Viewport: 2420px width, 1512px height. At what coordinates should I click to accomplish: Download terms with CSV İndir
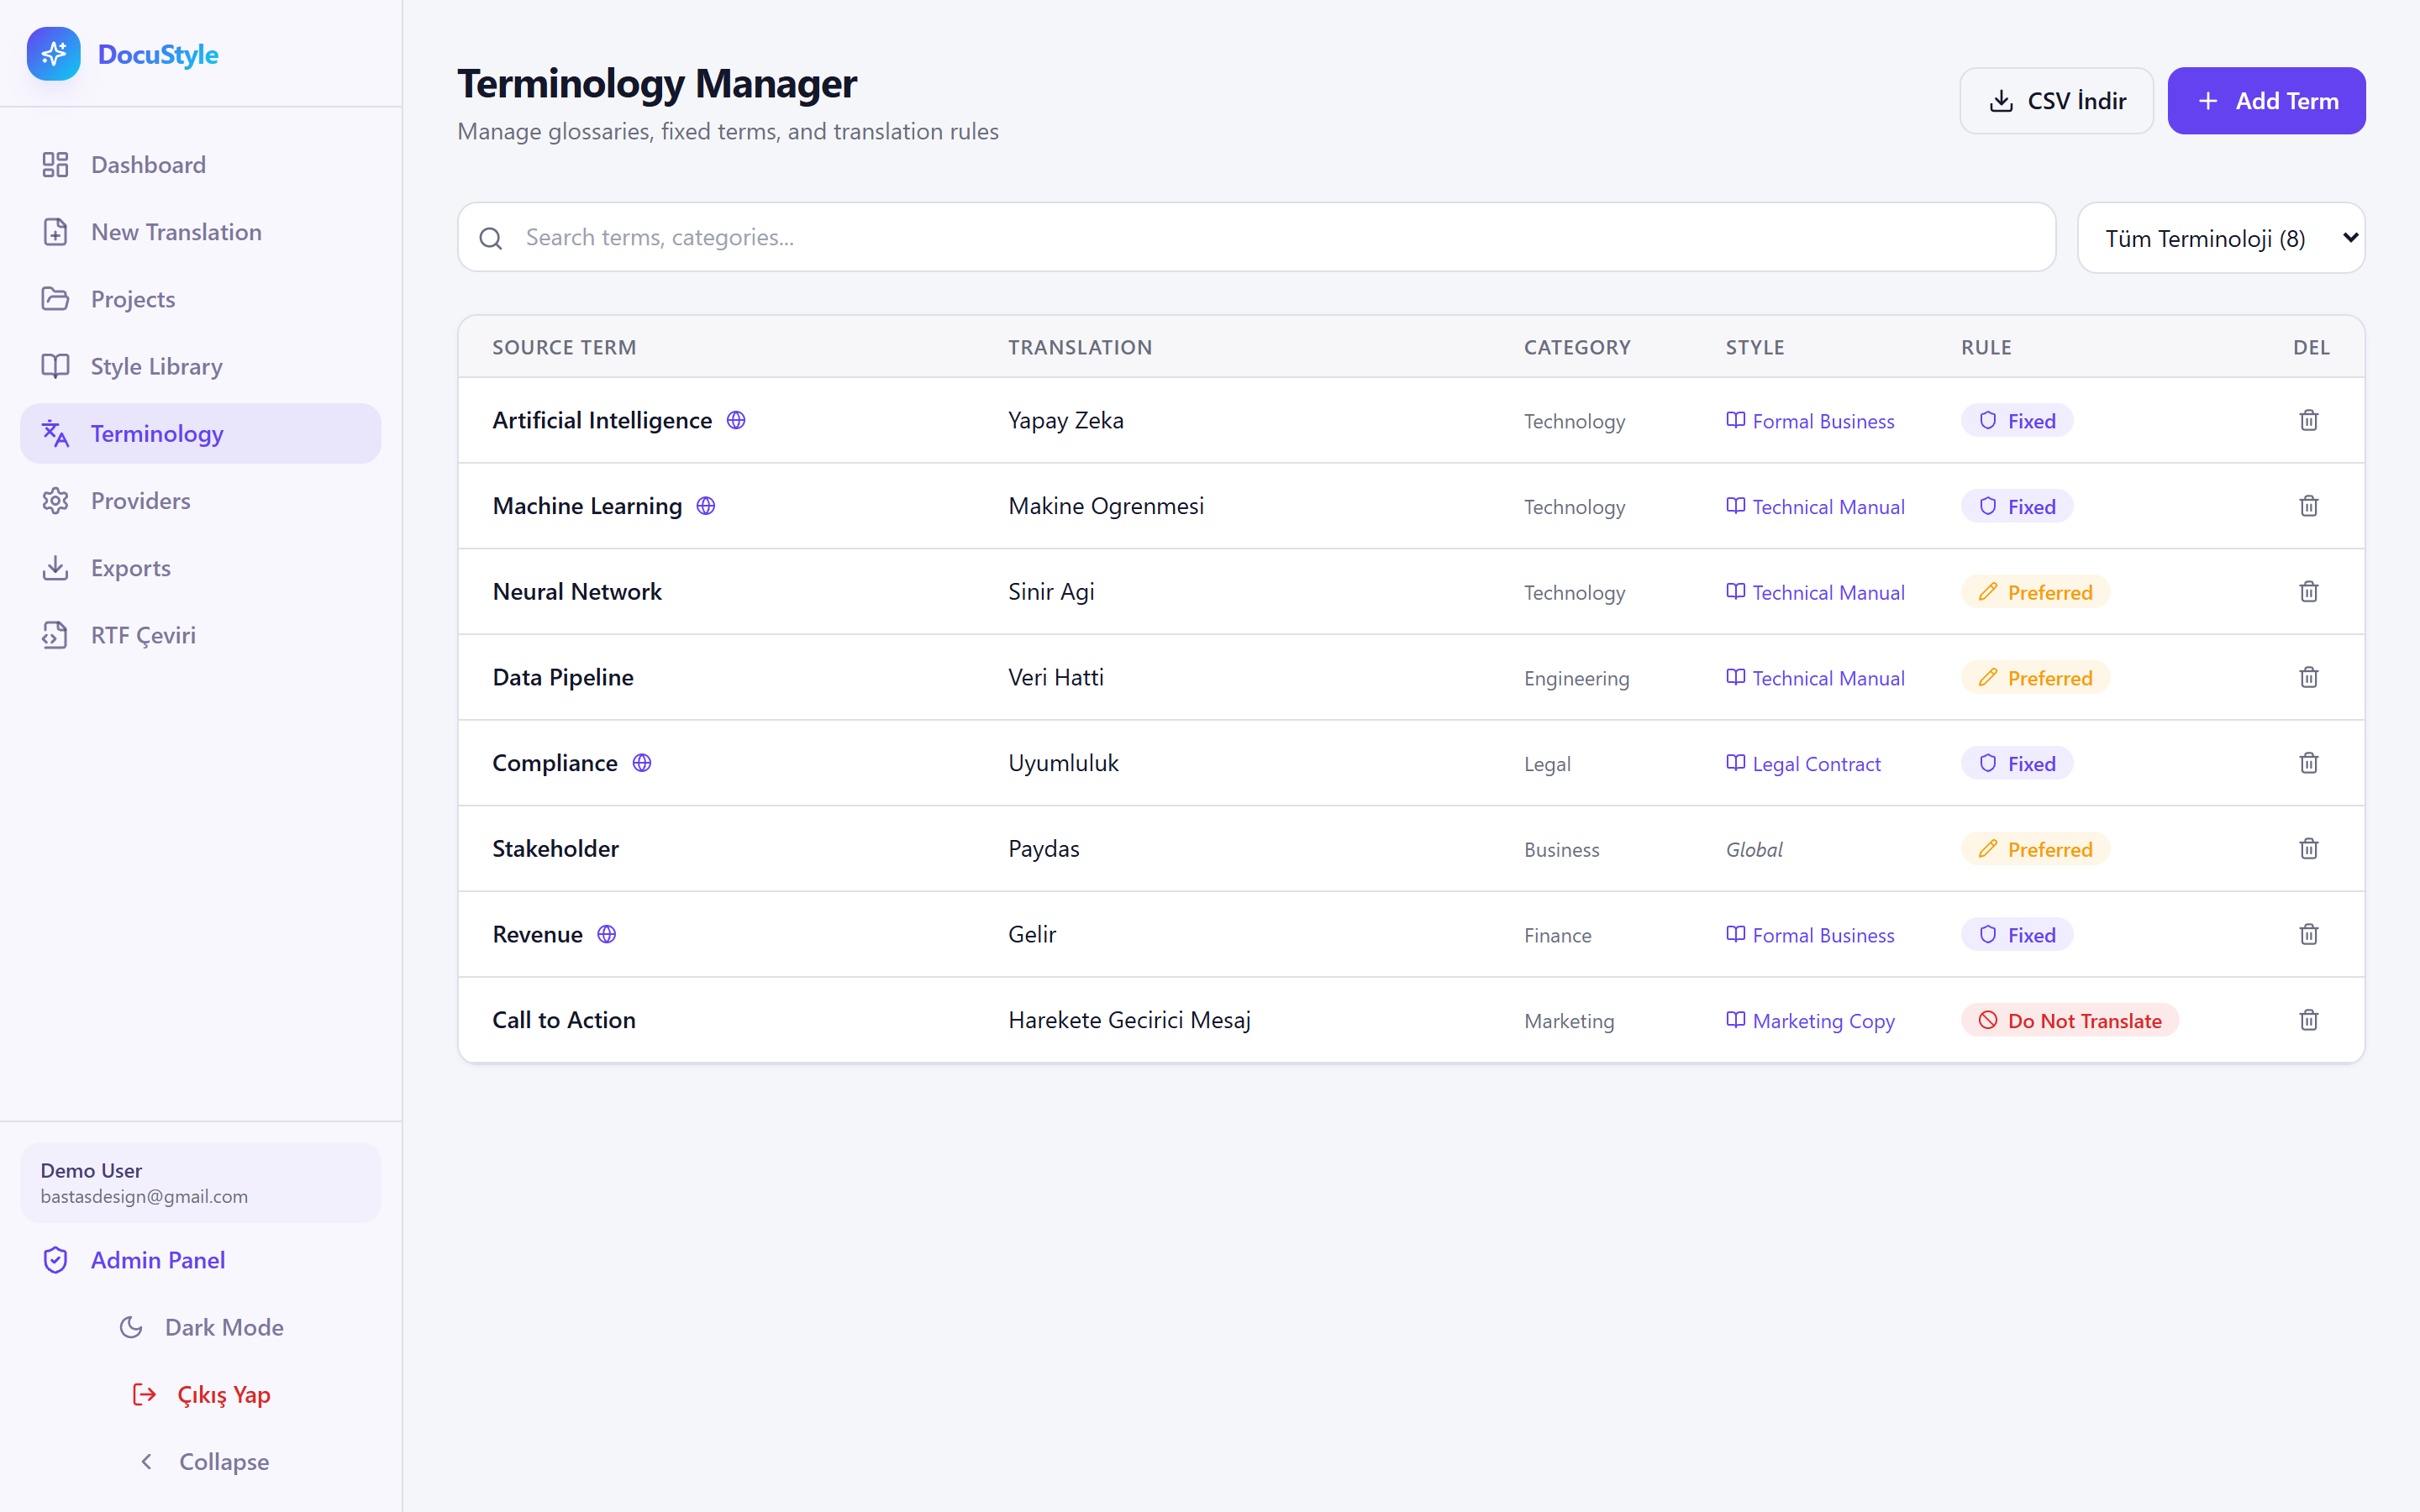click(x=2056, y=101)
